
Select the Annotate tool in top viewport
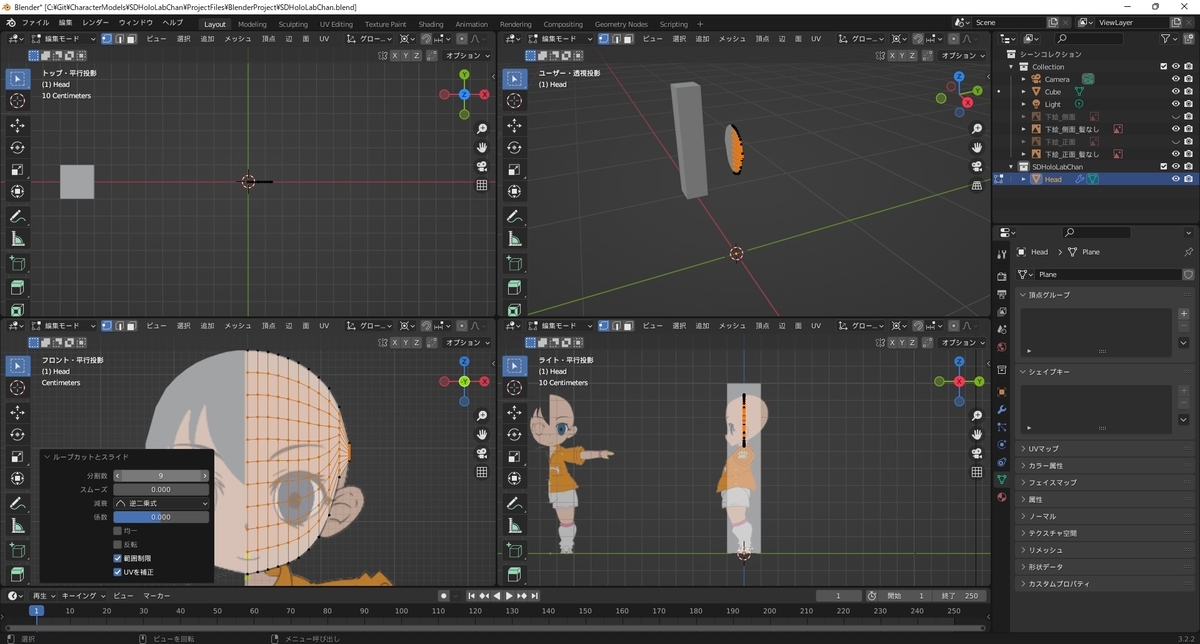coord(18,217)
